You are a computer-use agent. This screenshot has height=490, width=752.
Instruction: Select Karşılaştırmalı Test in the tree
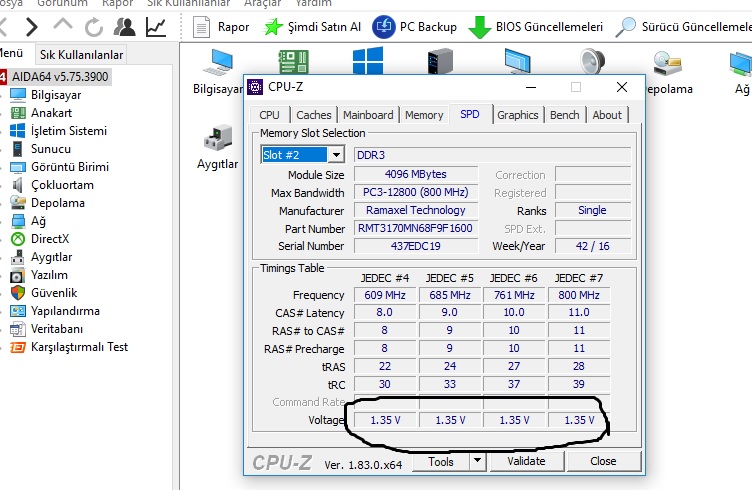click(x=79, y=347)
